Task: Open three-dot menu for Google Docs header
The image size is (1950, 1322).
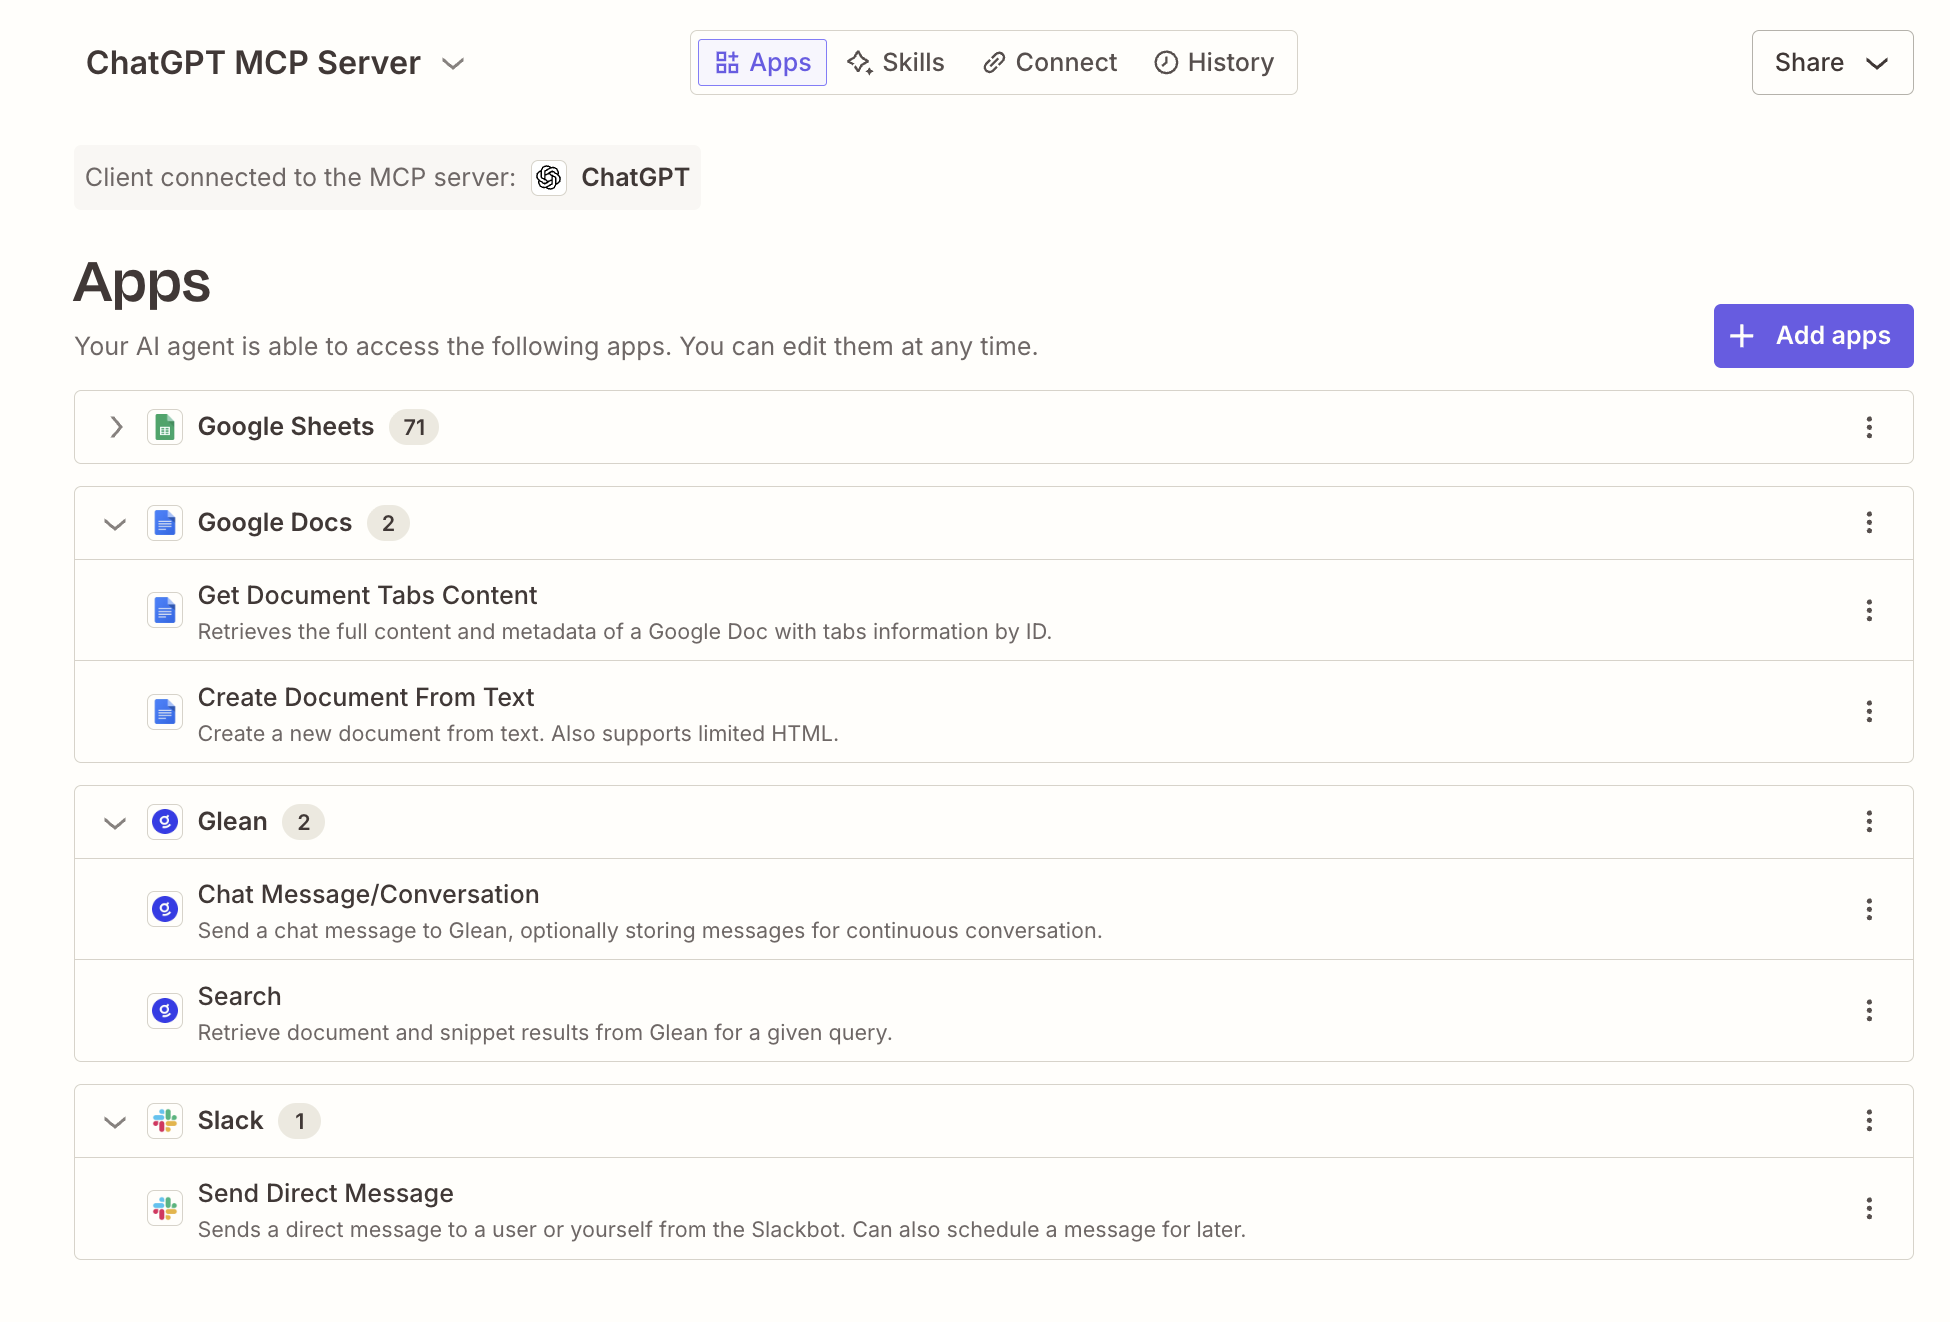Action: pos(1868,523)
